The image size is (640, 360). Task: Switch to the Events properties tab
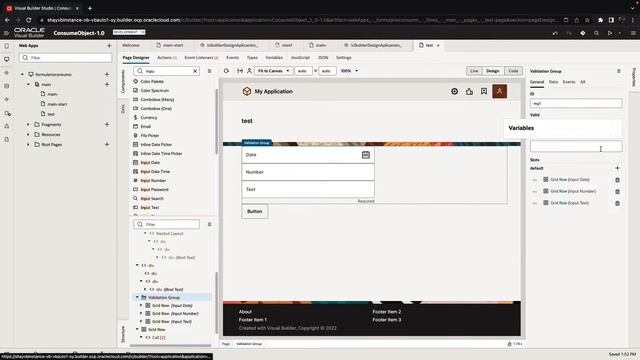[569, 82]
